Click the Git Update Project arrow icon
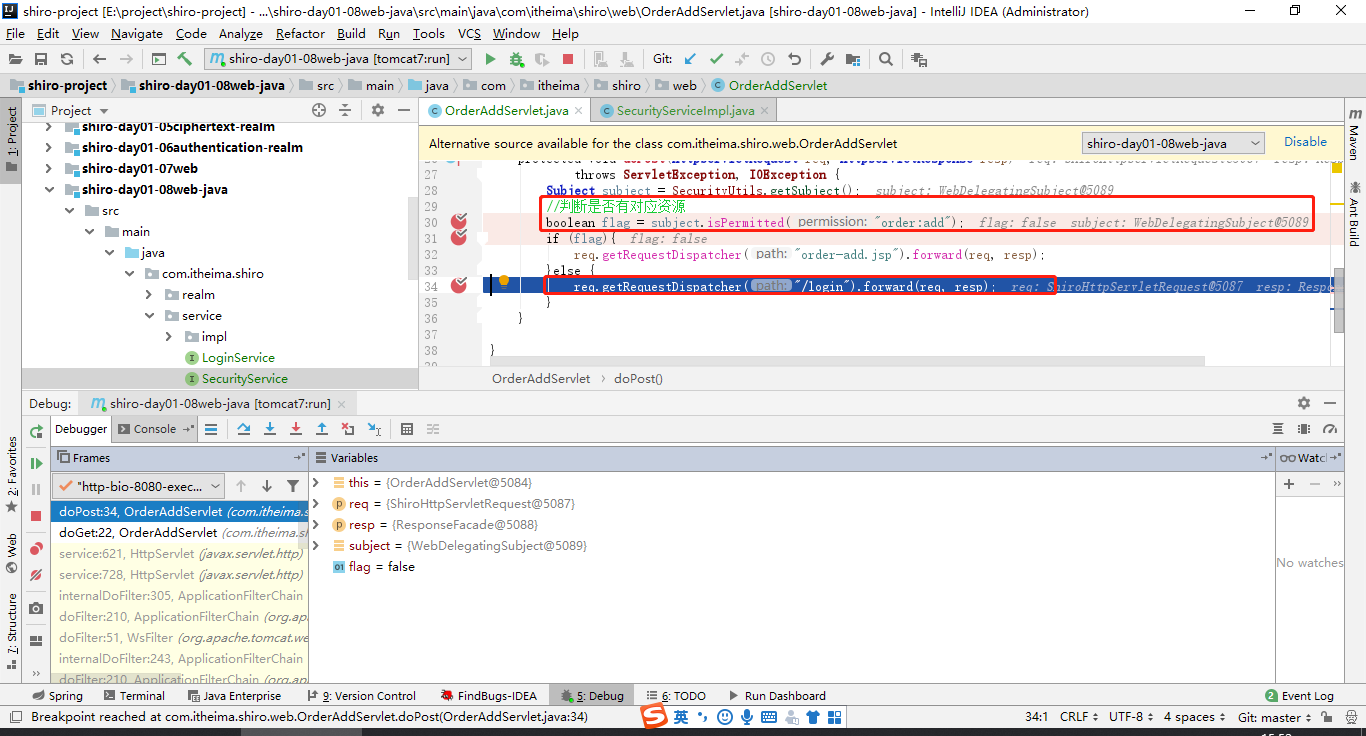This screenshot has width=1366, height=736. (690, 59)
